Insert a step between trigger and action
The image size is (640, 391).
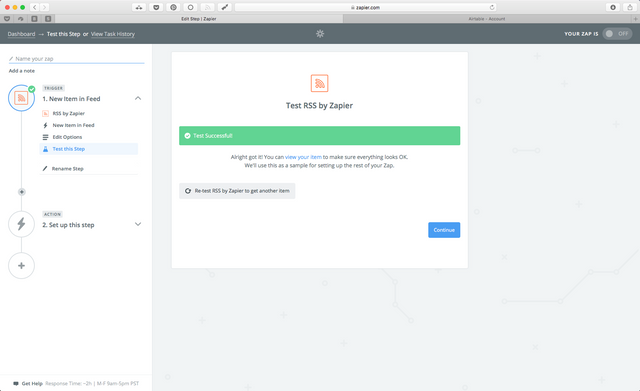[x=22, y=192]
